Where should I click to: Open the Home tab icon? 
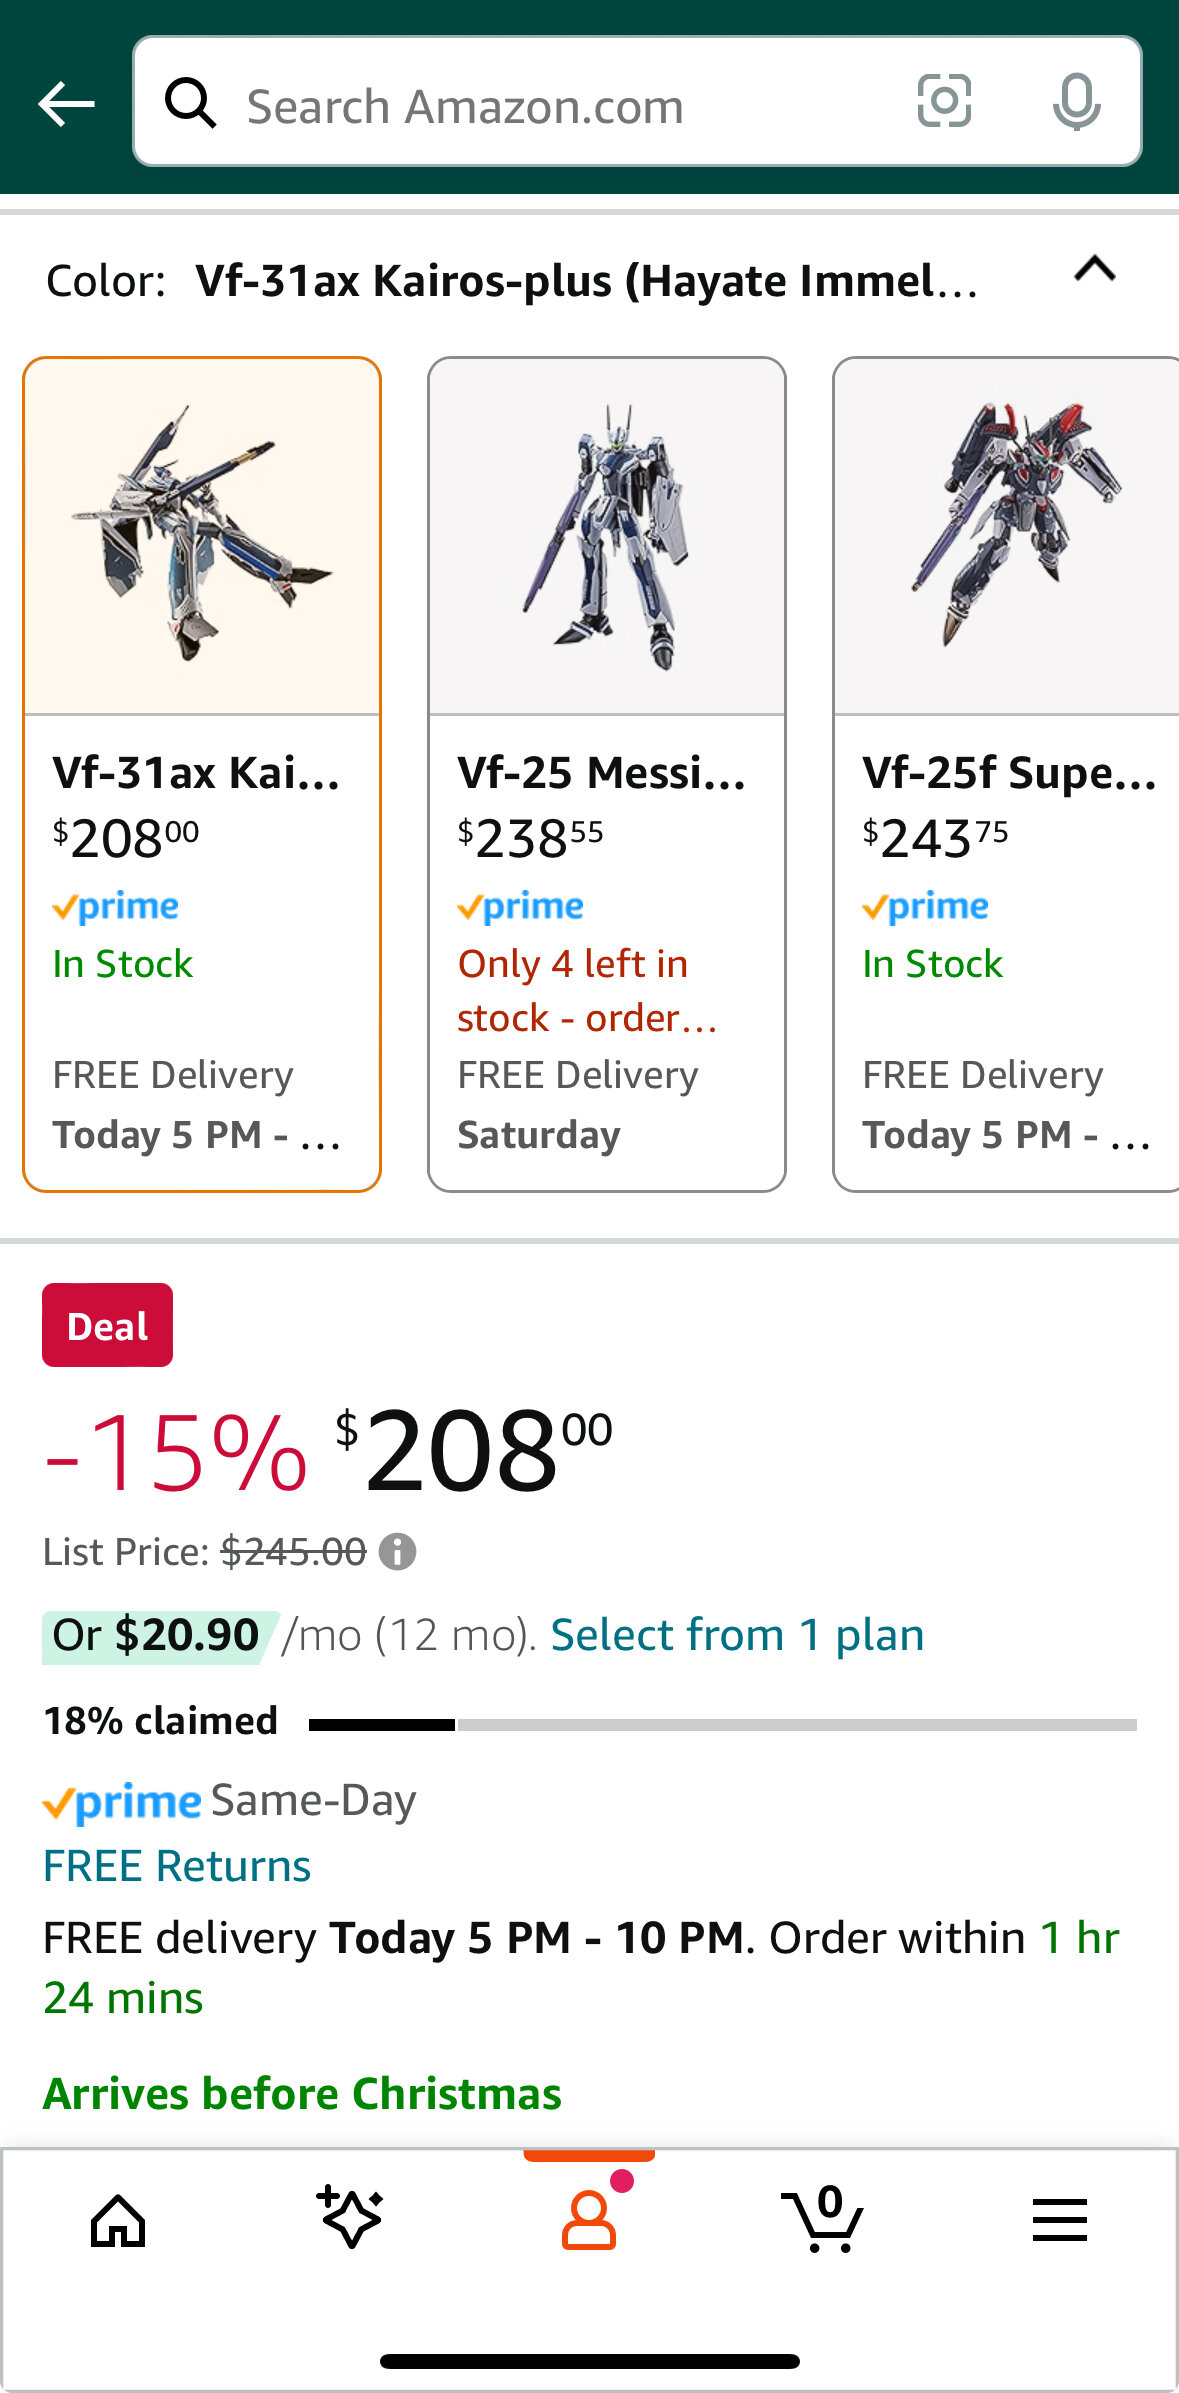click(118, 2221)
